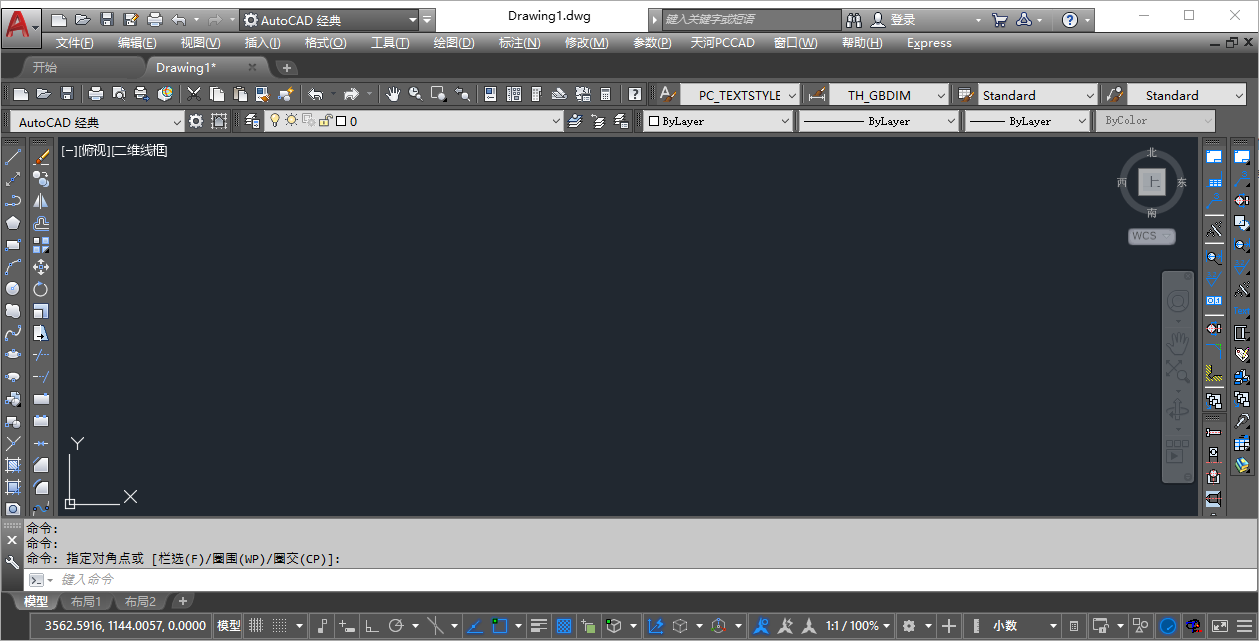Click the Plot printer icon
This screenshot has height=641, width=1259.
pyautogui.click(x=96, y=94)
